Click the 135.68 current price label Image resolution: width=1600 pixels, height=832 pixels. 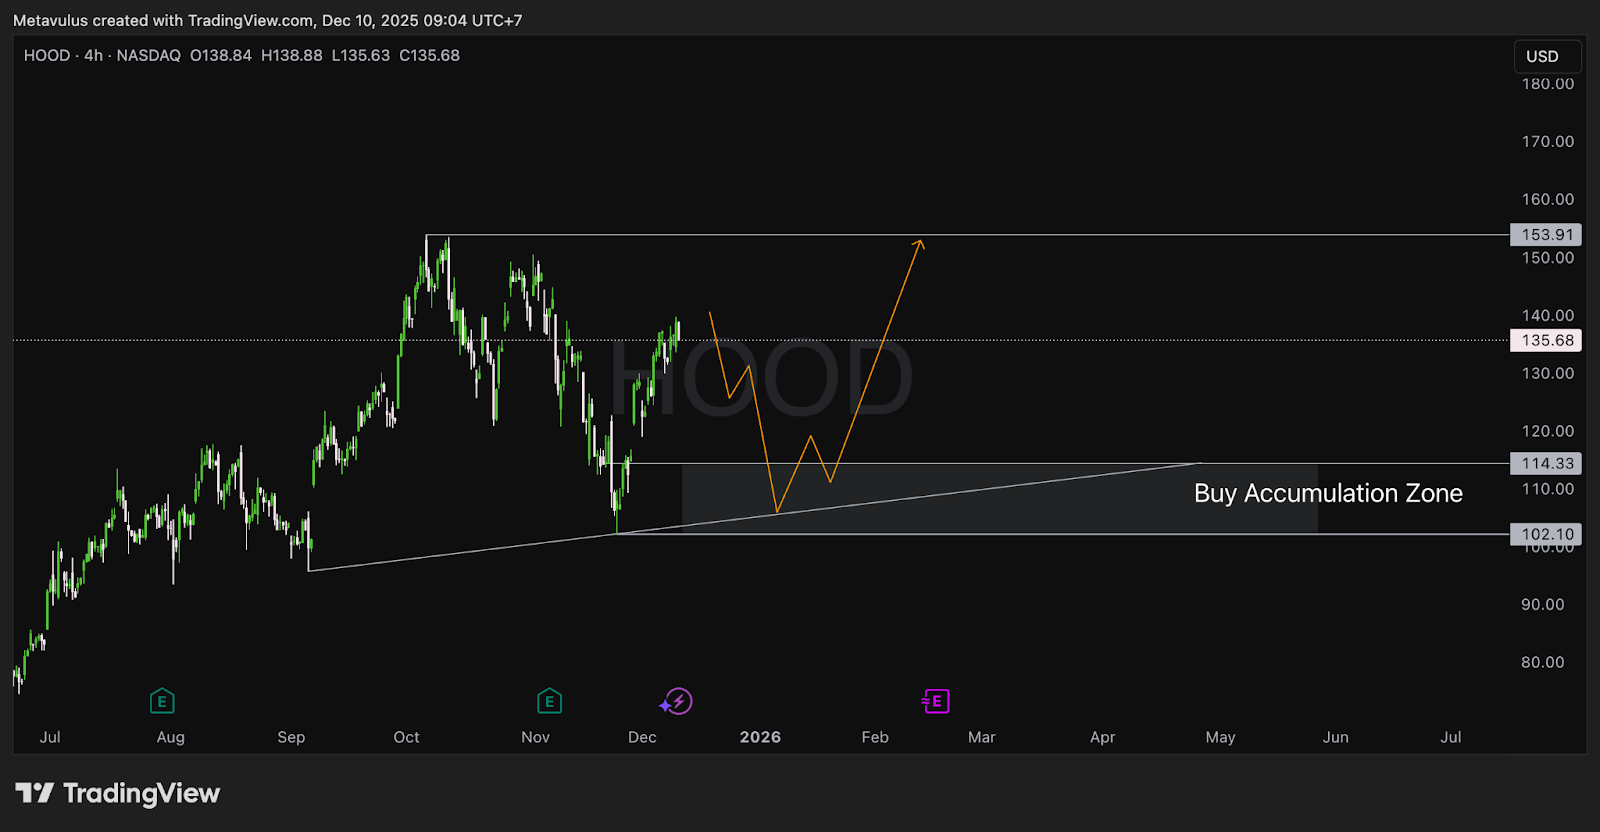[1546, 341]
